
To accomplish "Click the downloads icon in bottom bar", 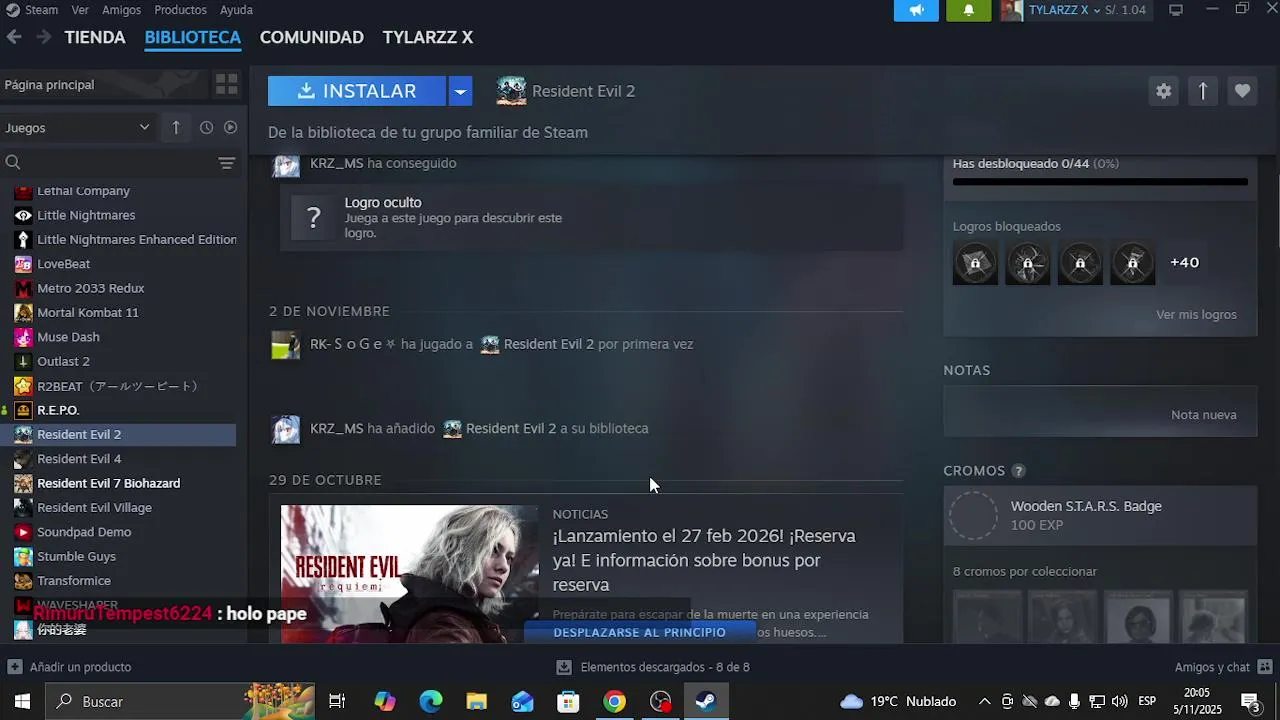I will pos(564,667).
